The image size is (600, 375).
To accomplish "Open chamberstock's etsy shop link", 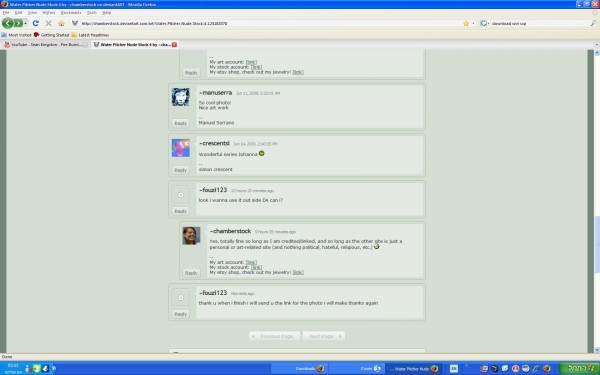I will [298, 272].
